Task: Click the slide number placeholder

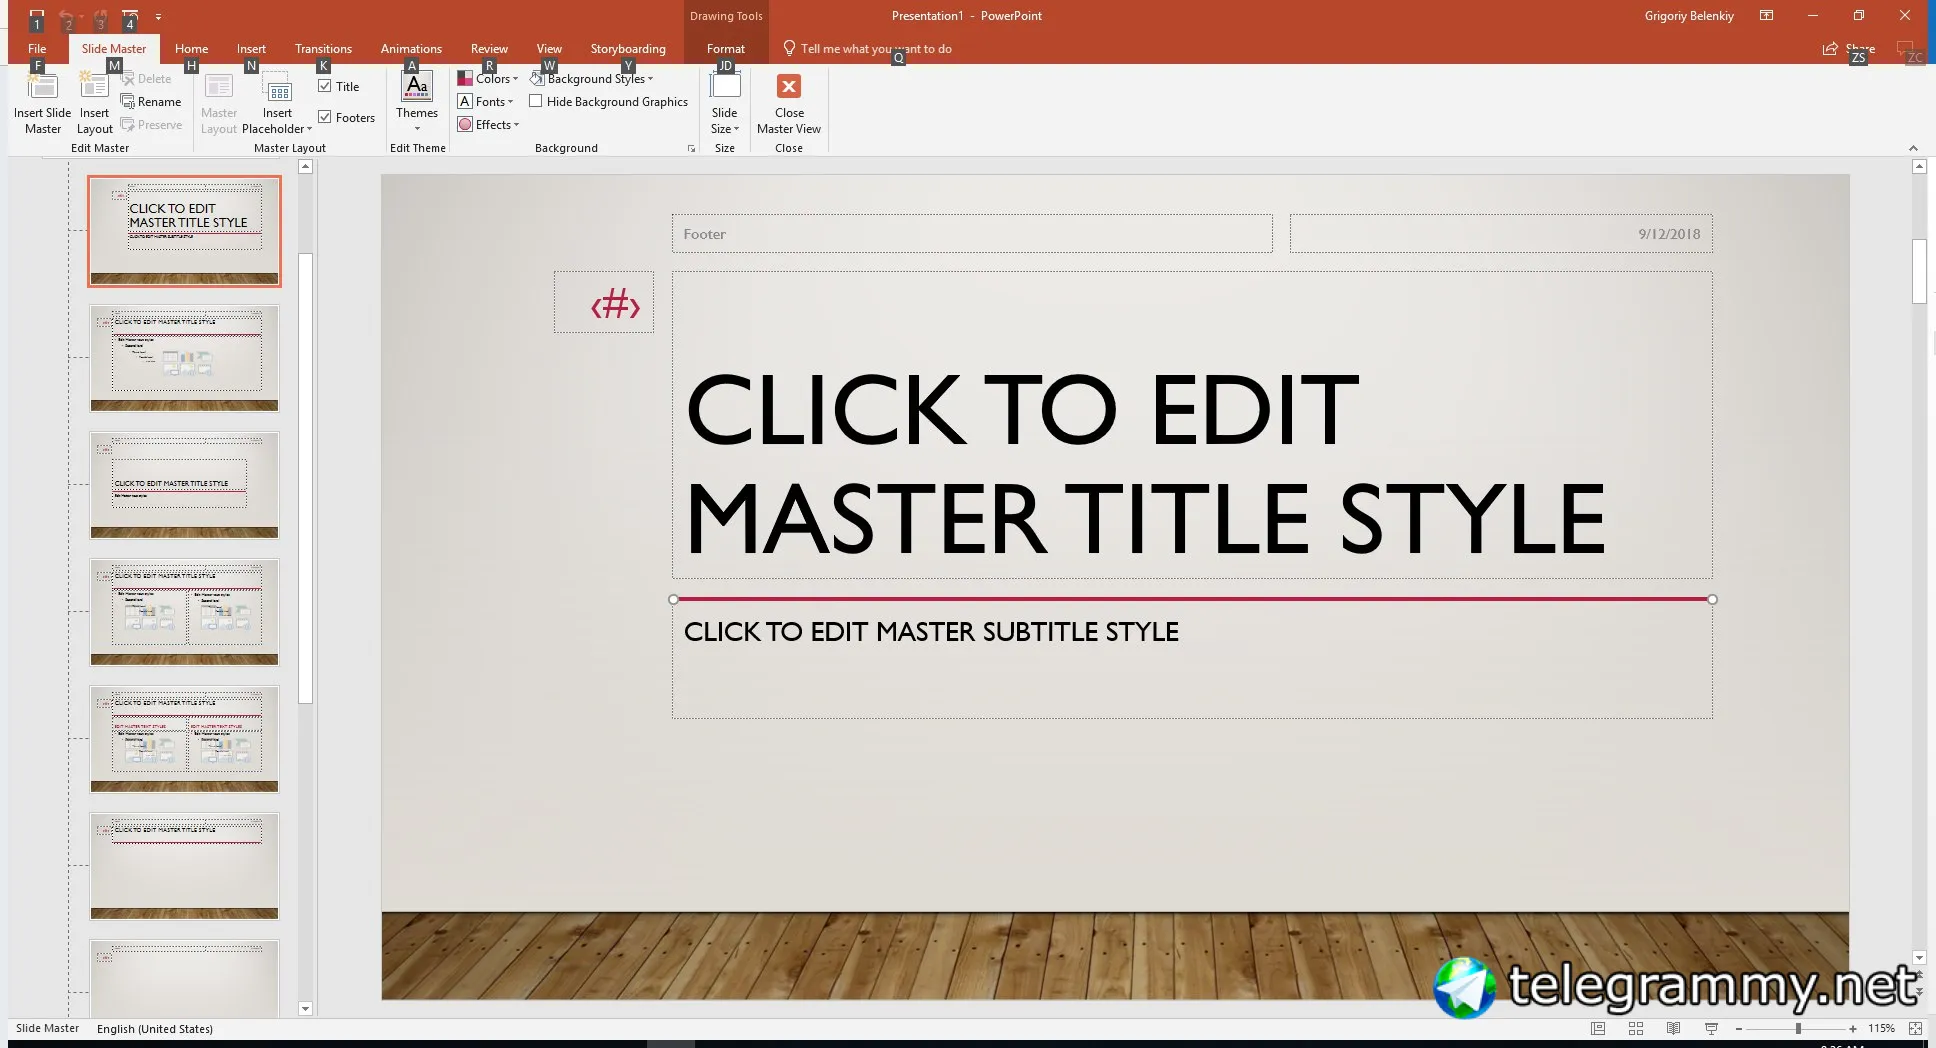Action: click(604, 302)
